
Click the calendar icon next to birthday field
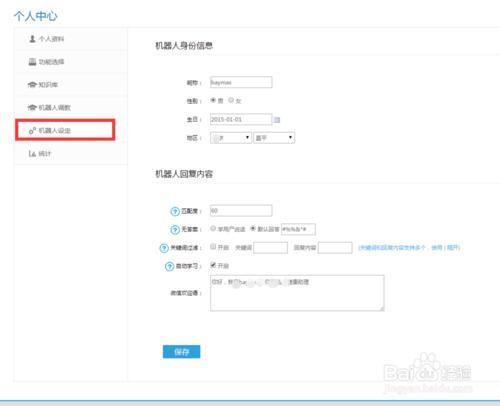click(277, 120)
